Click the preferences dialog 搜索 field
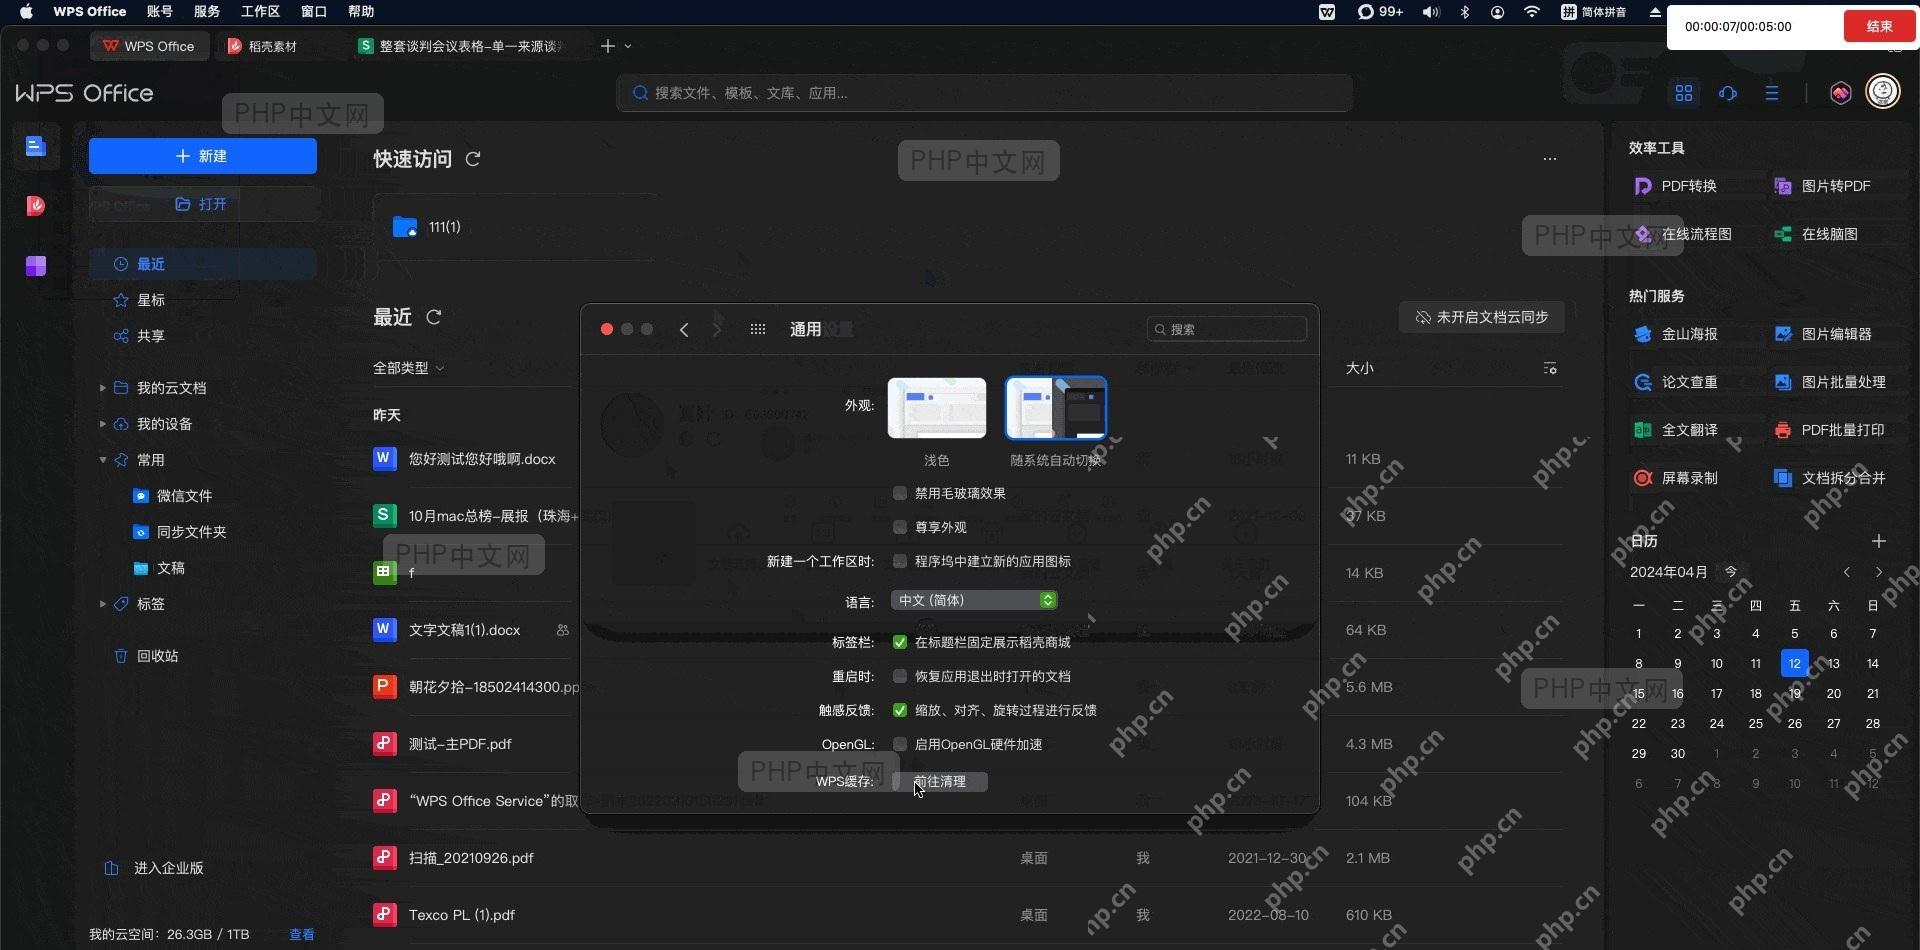 pos(1227,329)
